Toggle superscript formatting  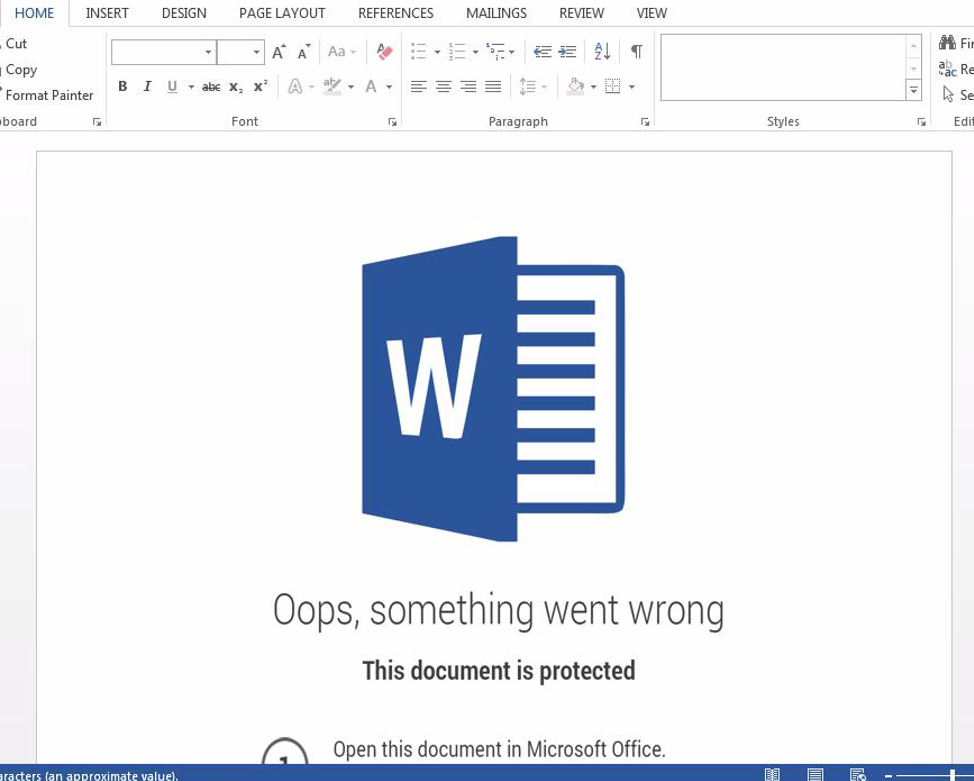pos(261,86)
